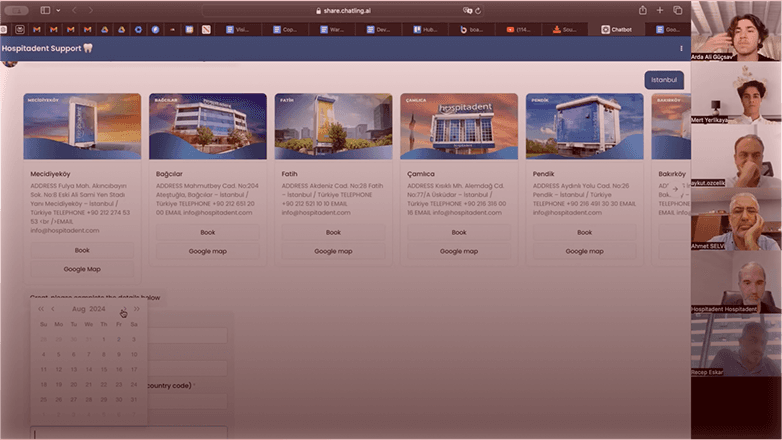Go to next month in calendar
782x440 pixels.
click(125, 309)
